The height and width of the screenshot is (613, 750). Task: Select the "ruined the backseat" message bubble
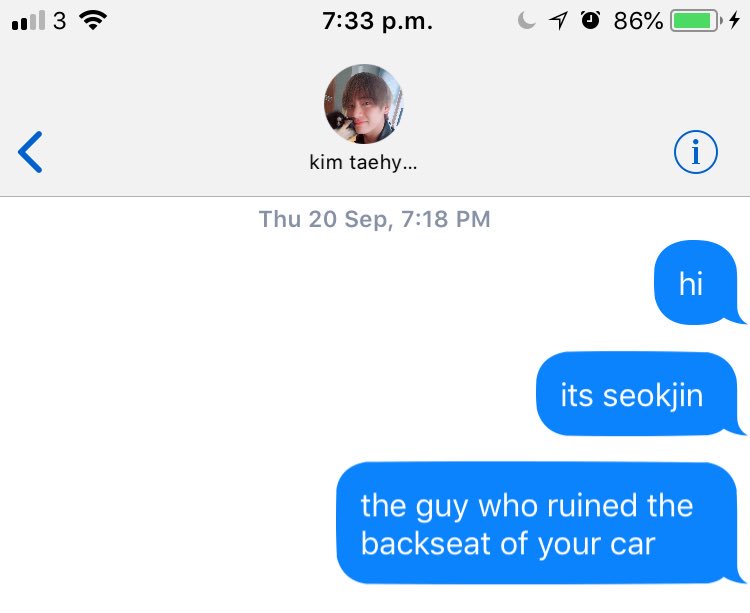tap(538, 523)
